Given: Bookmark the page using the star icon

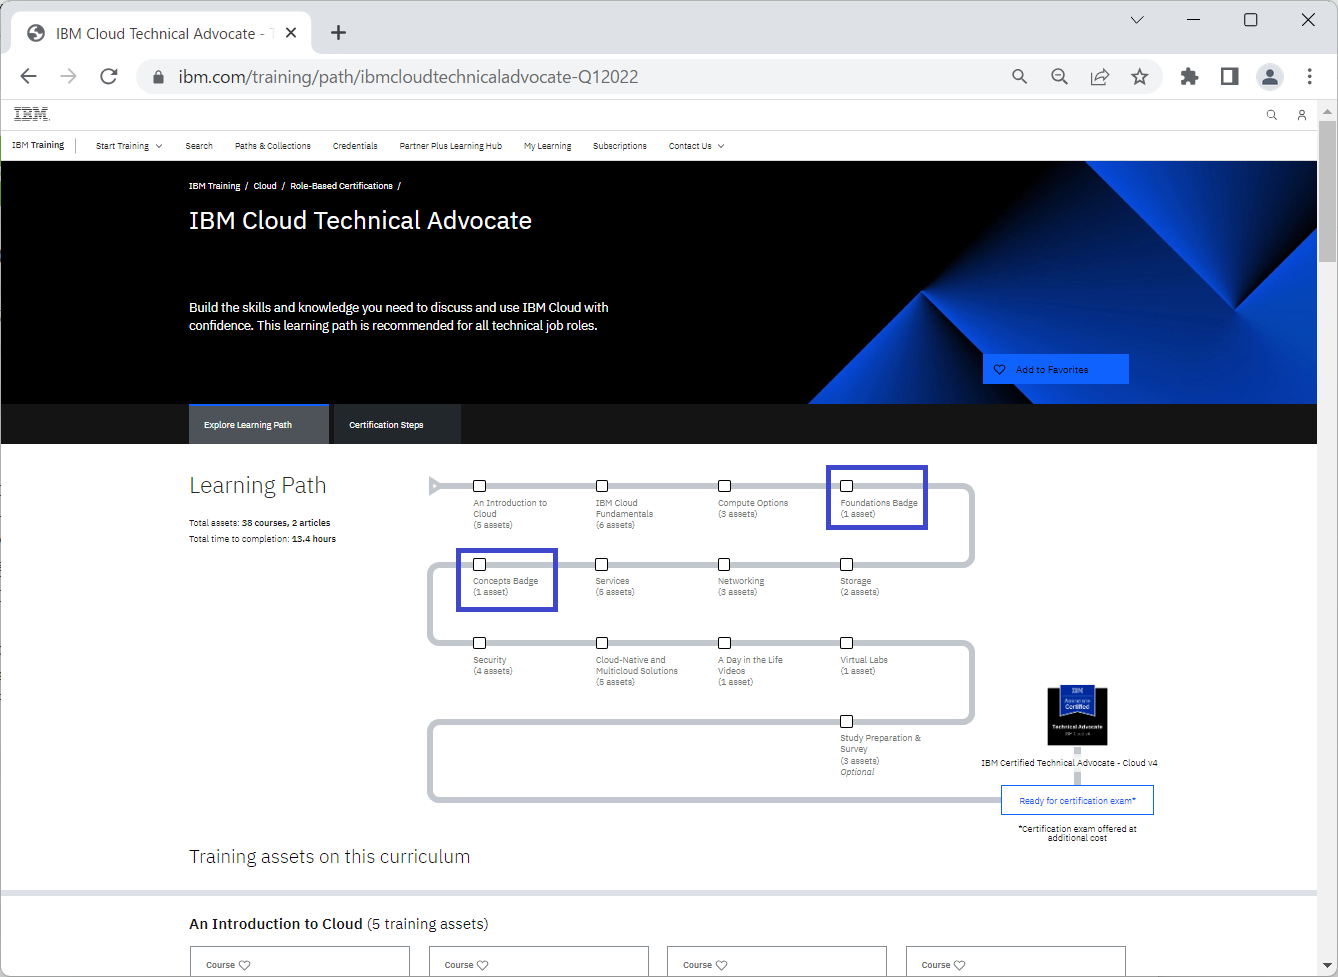Looking at the screenshot, I should (x=1140, y=76).
